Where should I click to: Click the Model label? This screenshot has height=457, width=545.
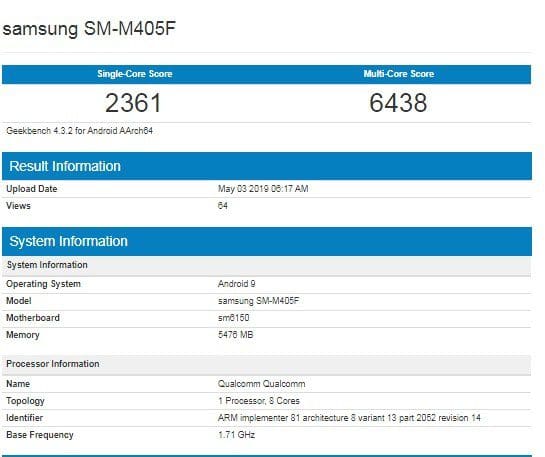coord(19,301)
